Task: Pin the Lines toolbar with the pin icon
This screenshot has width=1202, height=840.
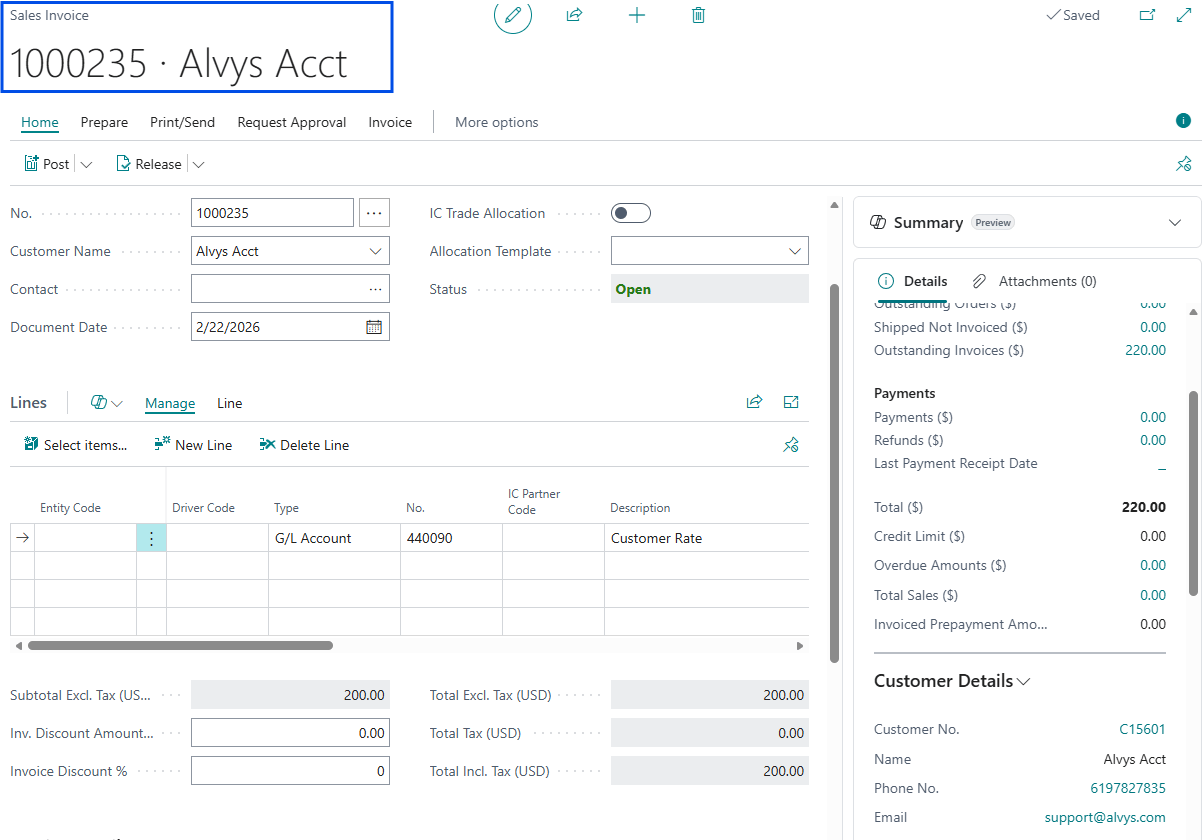Action: (791, 445)
